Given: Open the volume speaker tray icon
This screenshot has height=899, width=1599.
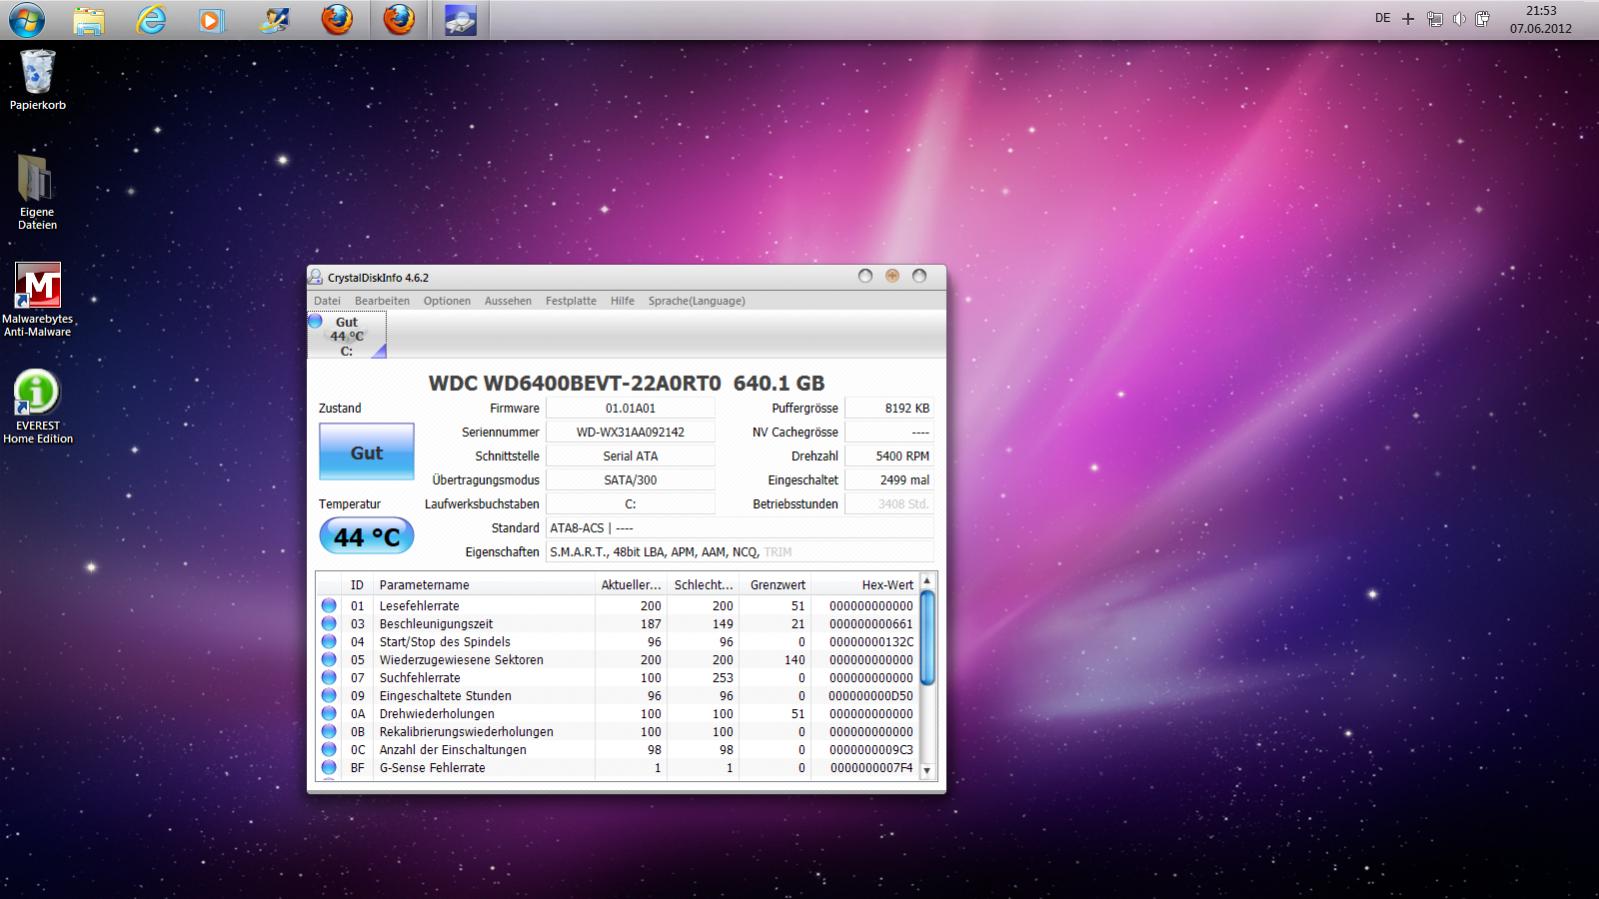Looking at the screenshot, I should (x=1459, y=19).
